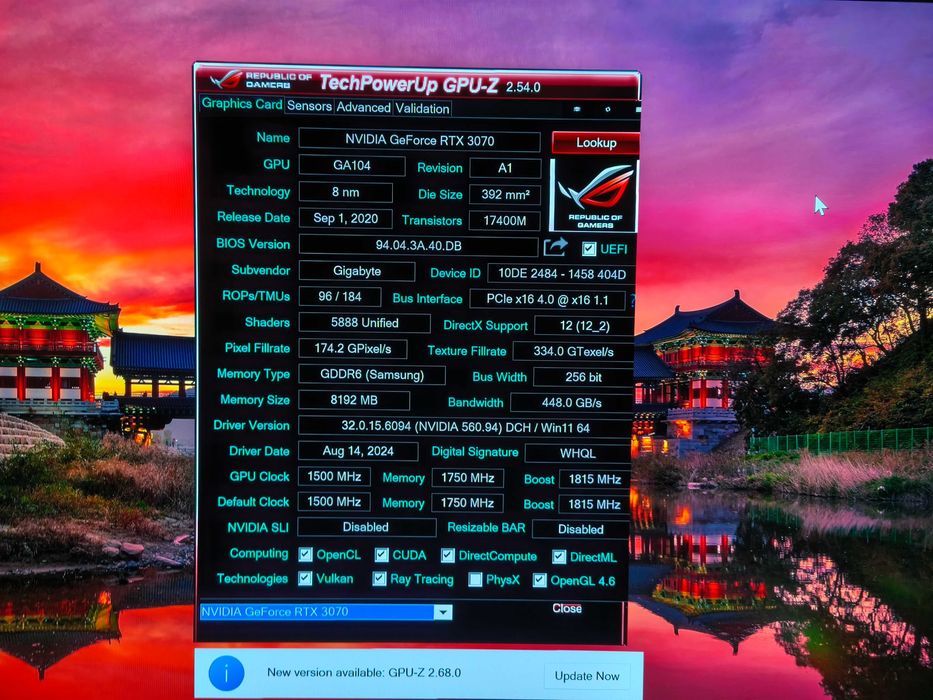Click the refresh icon beside the tabs
The width and height of the screenshot is (933, 700).
click(608, 110)
